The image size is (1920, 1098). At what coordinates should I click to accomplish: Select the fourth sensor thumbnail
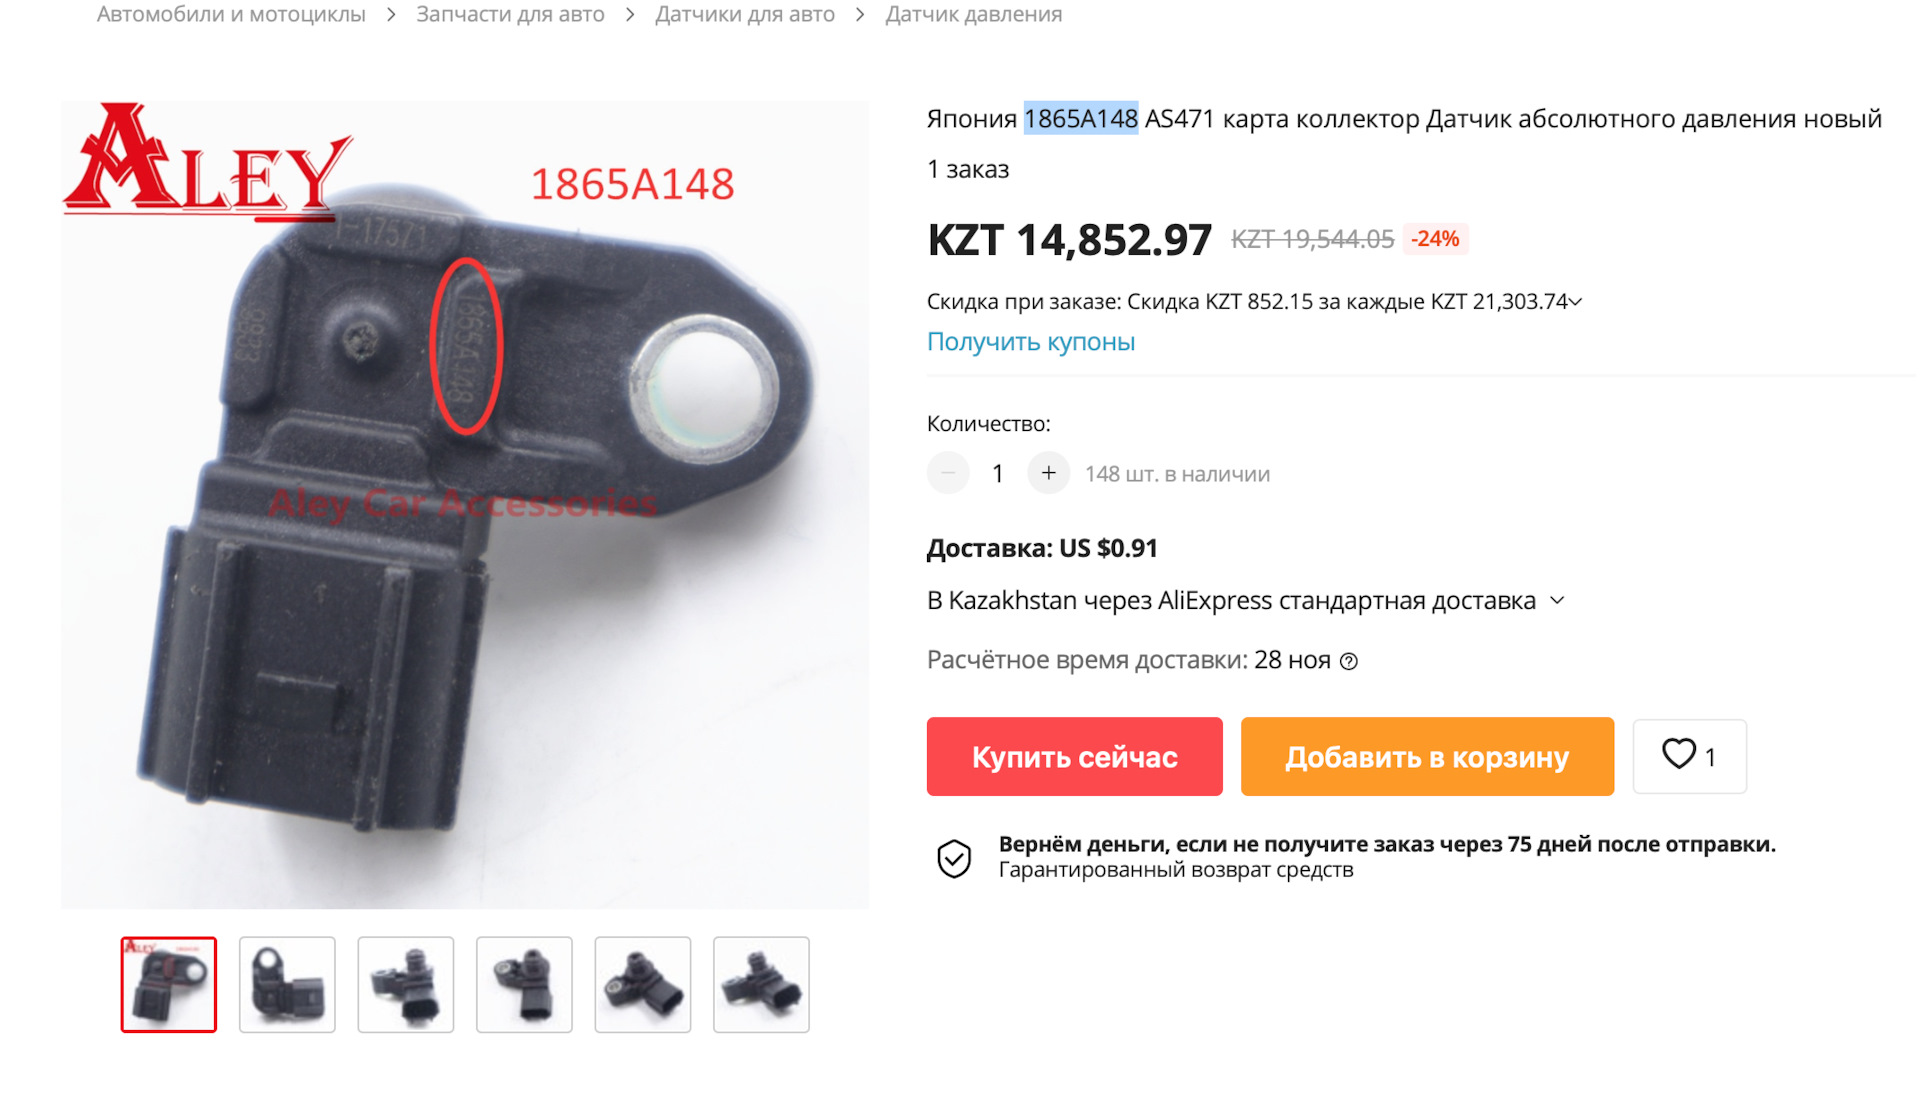click(524, 984)
